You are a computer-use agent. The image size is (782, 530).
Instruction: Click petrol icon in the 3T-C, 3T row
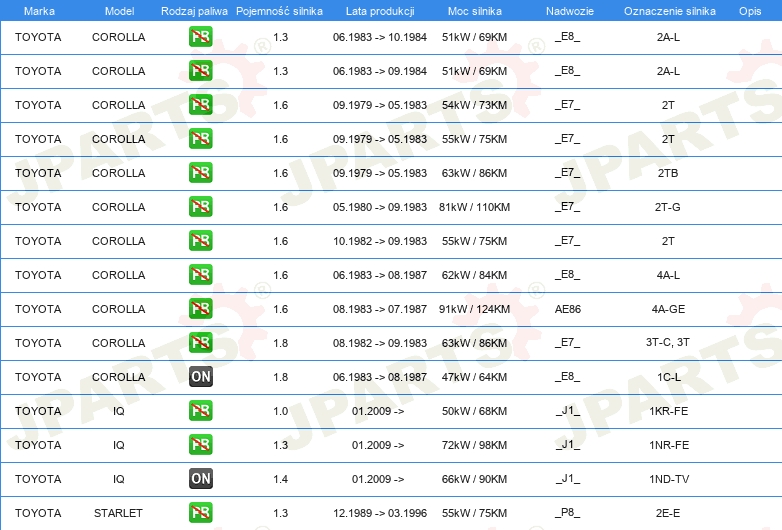point(200,343)
